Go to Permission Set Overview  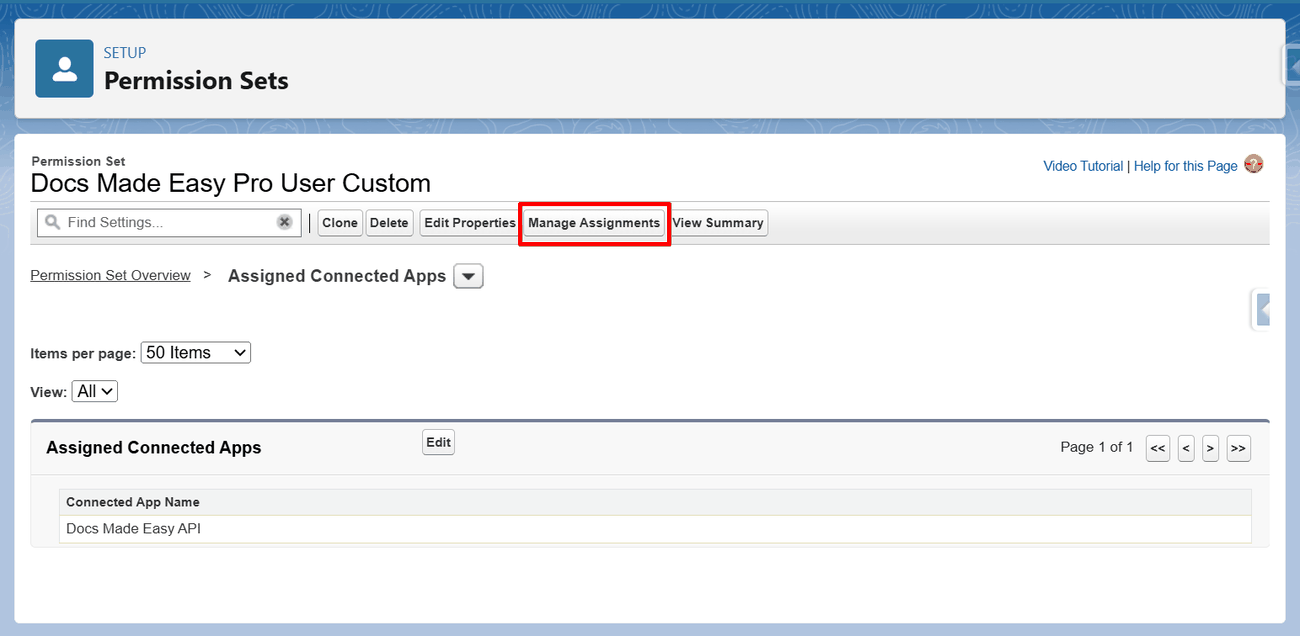110,275
